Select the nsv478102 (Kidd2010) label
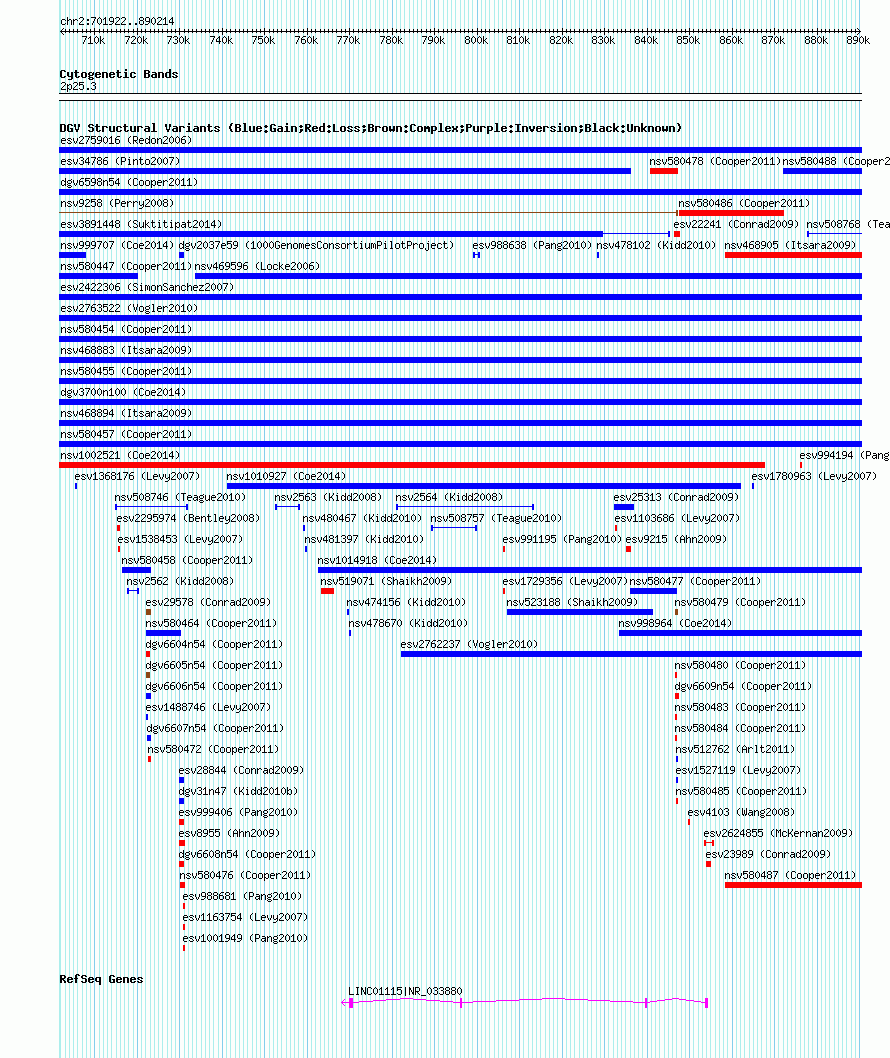 click(656, 245)
